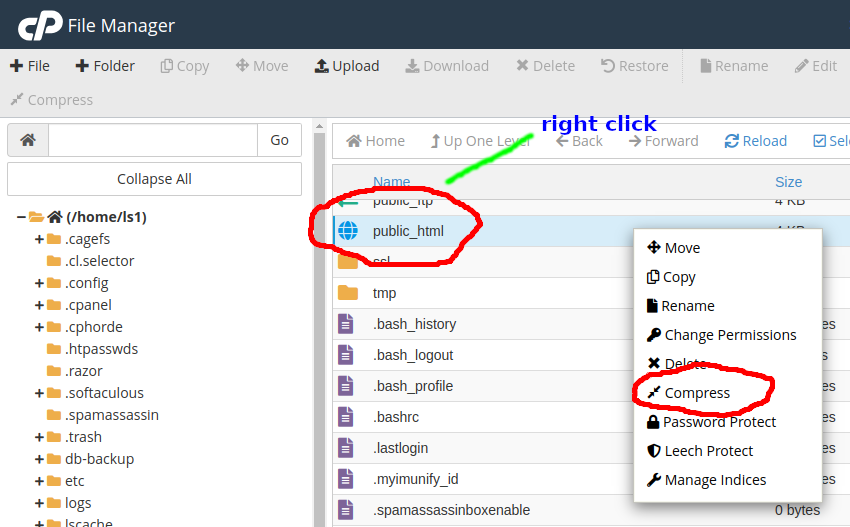
Task: Choose Password Protect menu entry
Action: pyautogui.click(x=719, y=422)
